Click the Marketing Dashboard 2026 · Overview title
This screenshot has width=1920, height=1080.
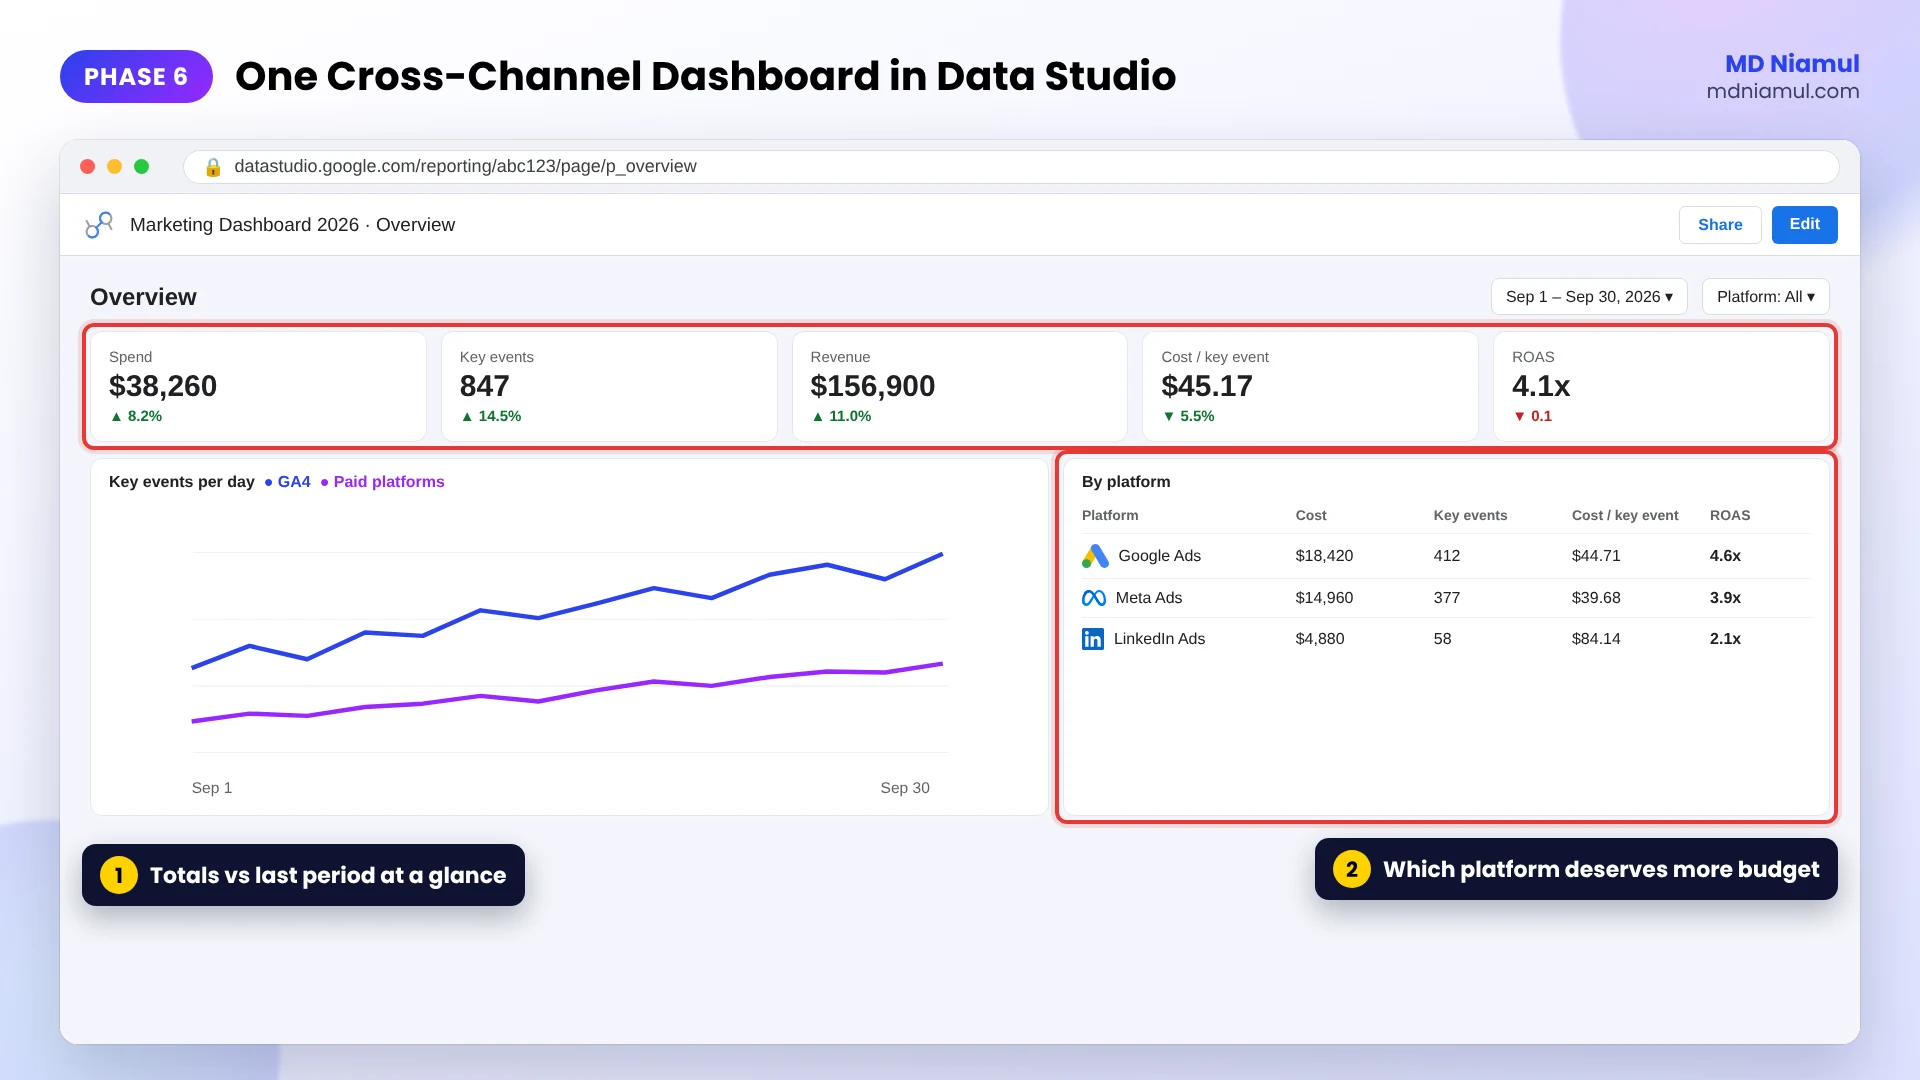click(292, 225)
